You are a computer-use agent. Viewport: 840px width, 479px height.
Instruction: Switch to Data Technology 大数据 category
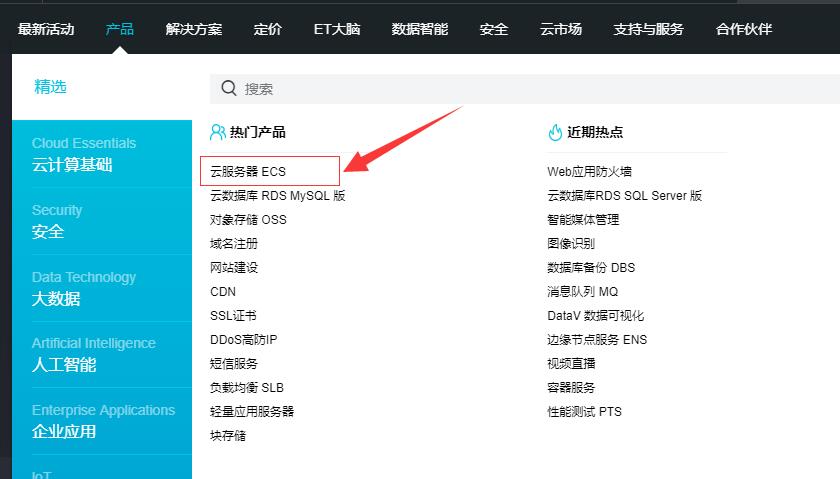102,288
